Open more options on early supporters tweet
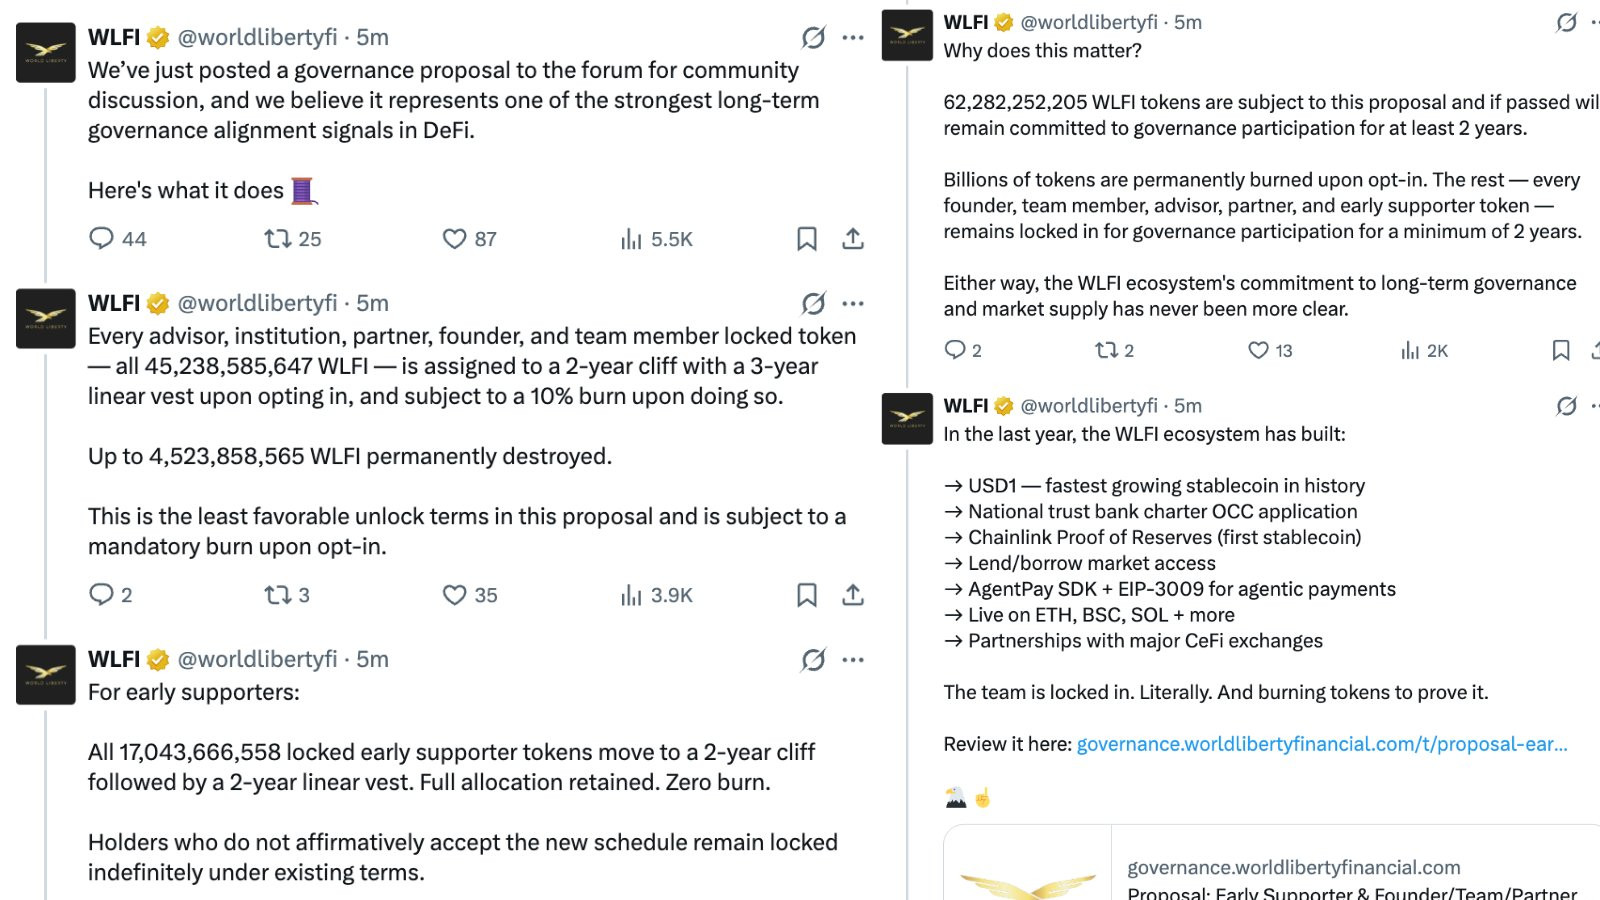The width and height of the screenshot is (1600, 900). [853, 660]
